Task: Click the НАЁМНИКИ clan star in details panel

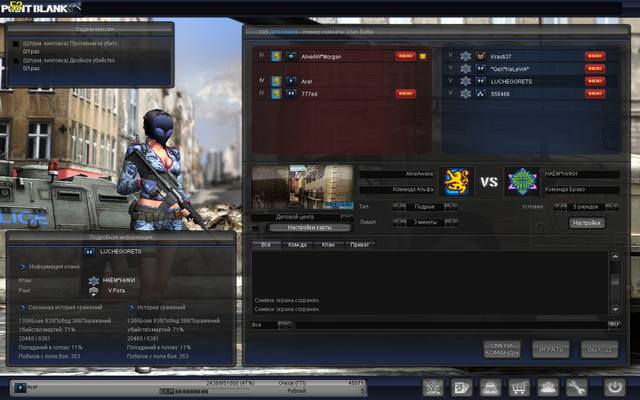Action: [x=94, y=280]
